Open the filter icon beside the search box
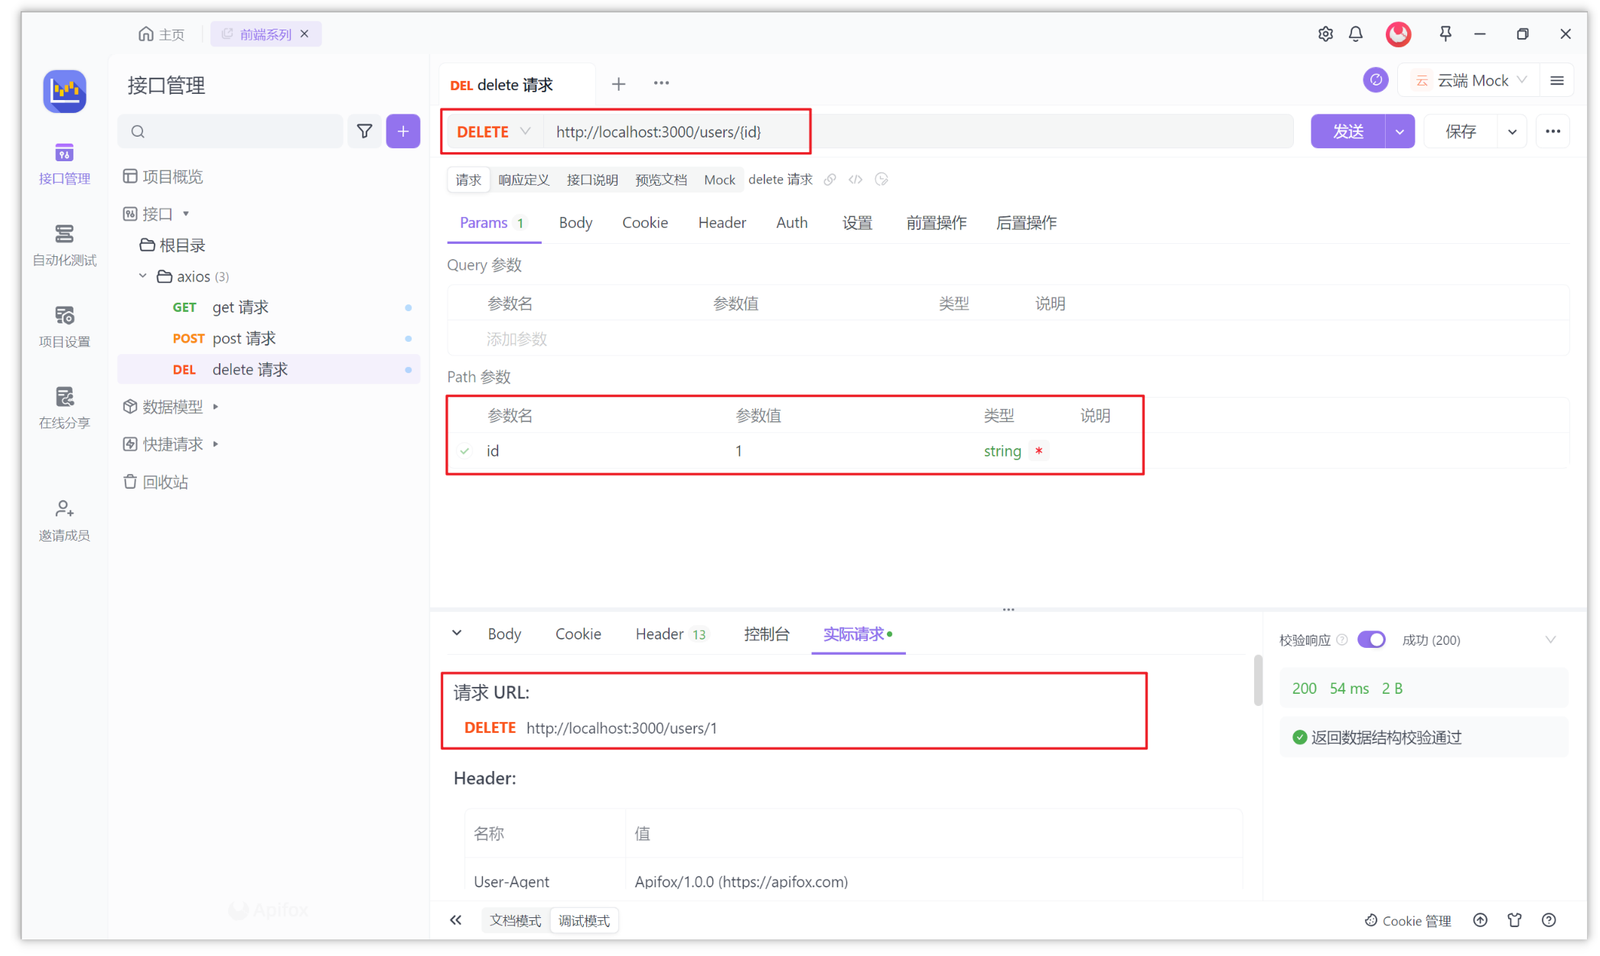The image size is (1600, 956). pyautogui.click(x=364, y=131)
